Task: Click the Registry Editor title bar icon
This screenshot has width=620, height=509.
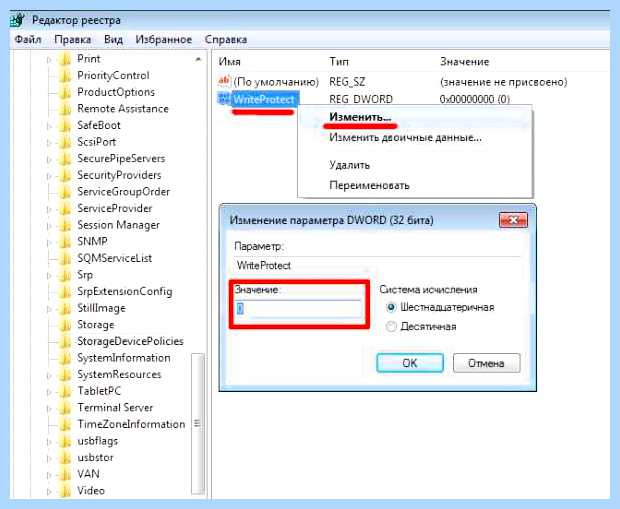Action: 17,20
